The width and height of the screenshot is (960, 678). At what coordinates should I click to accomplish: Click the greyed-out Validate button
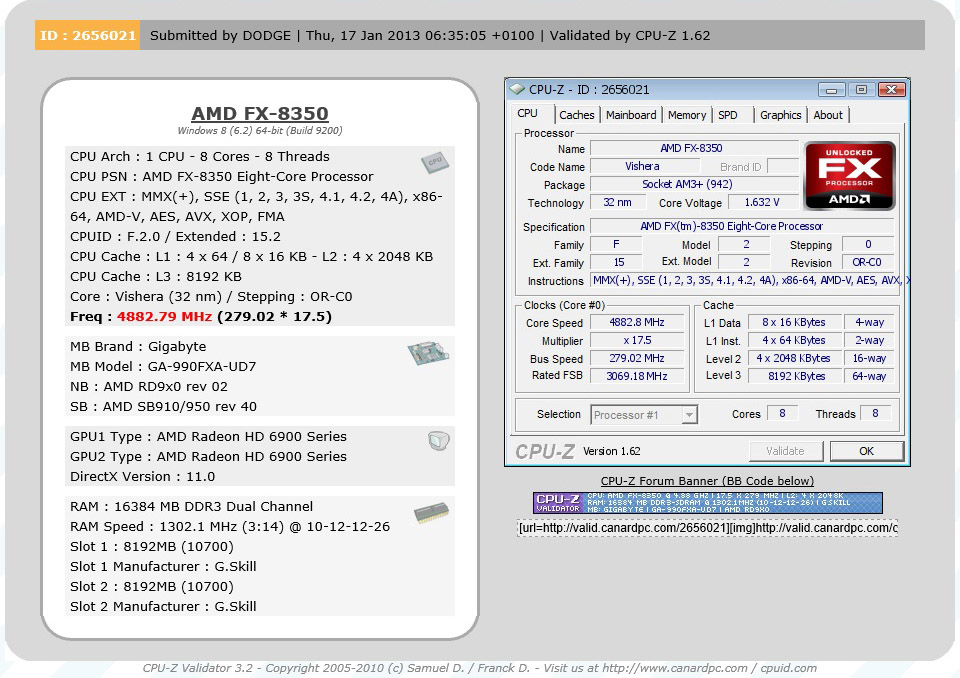(786, 451)
